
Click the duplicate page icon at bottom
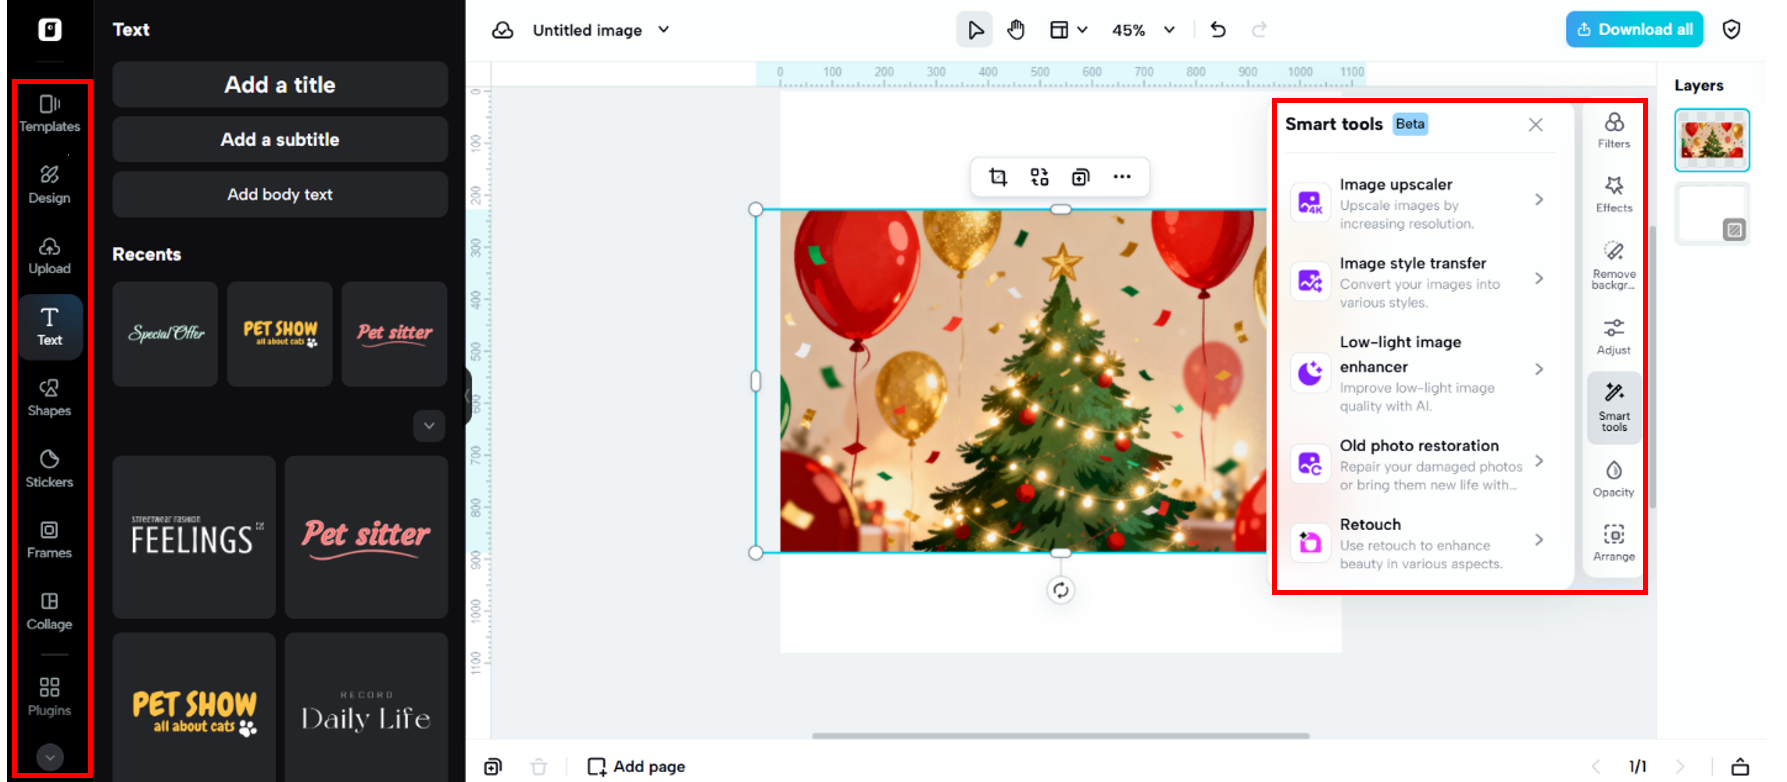(x=493, y=767)
